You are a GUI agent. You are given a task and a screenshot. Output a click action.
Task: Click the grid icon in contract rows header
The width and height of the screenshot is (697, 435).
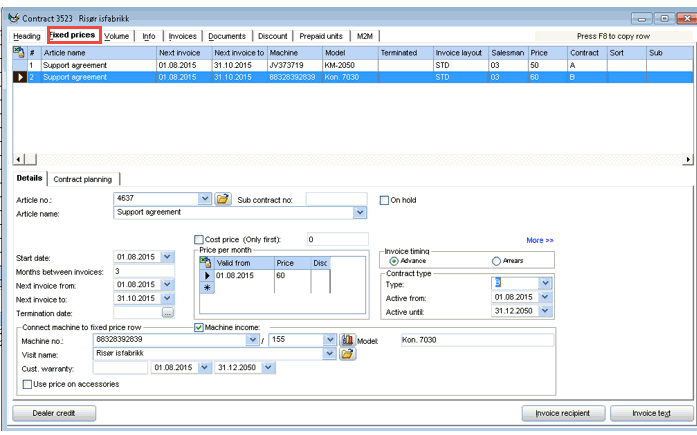[18, 52]
